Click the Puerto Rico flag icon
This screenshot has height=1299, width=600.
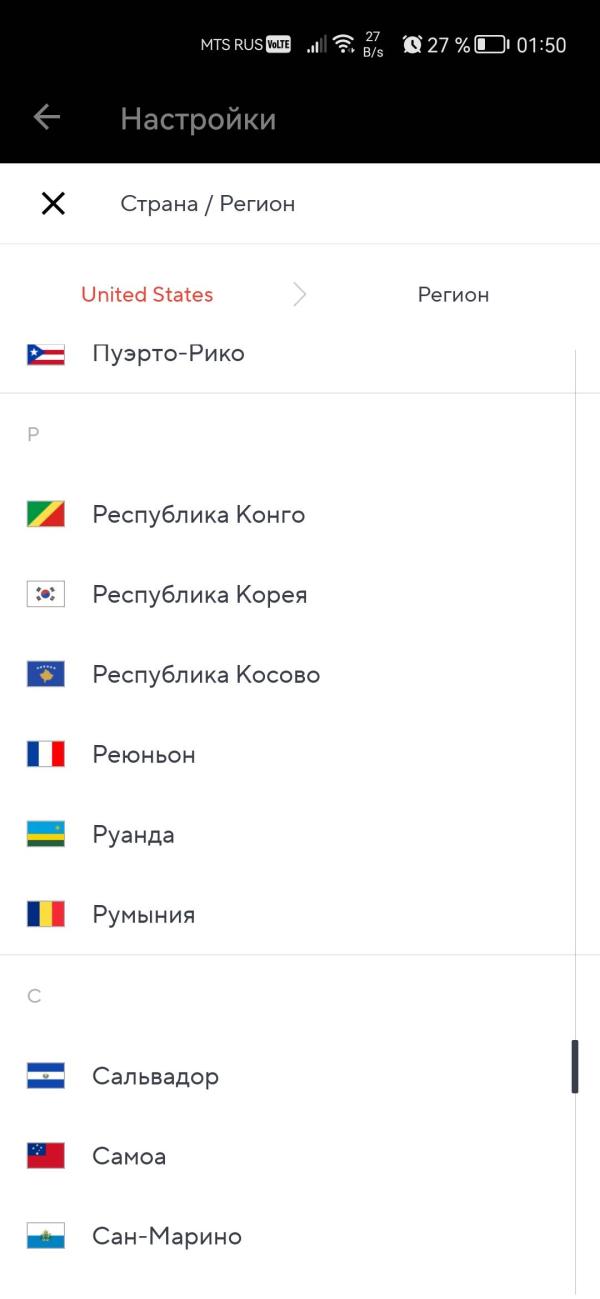click(x=46, y=354)
